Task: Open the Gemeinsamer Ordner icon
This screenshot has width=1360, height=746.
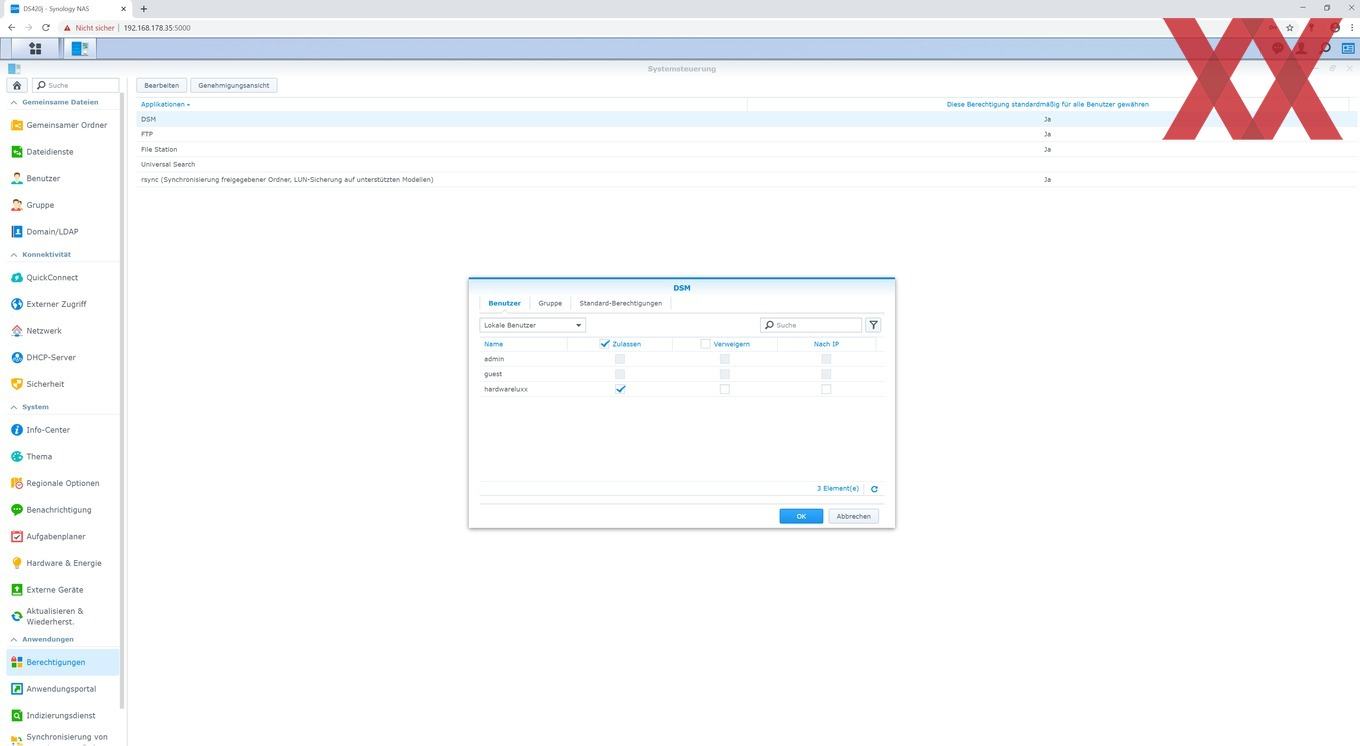Action: 17,125
